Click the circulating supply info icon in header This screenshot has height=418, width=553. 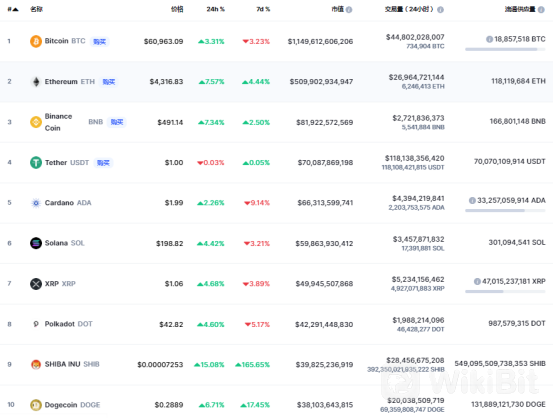coord(541,10)
